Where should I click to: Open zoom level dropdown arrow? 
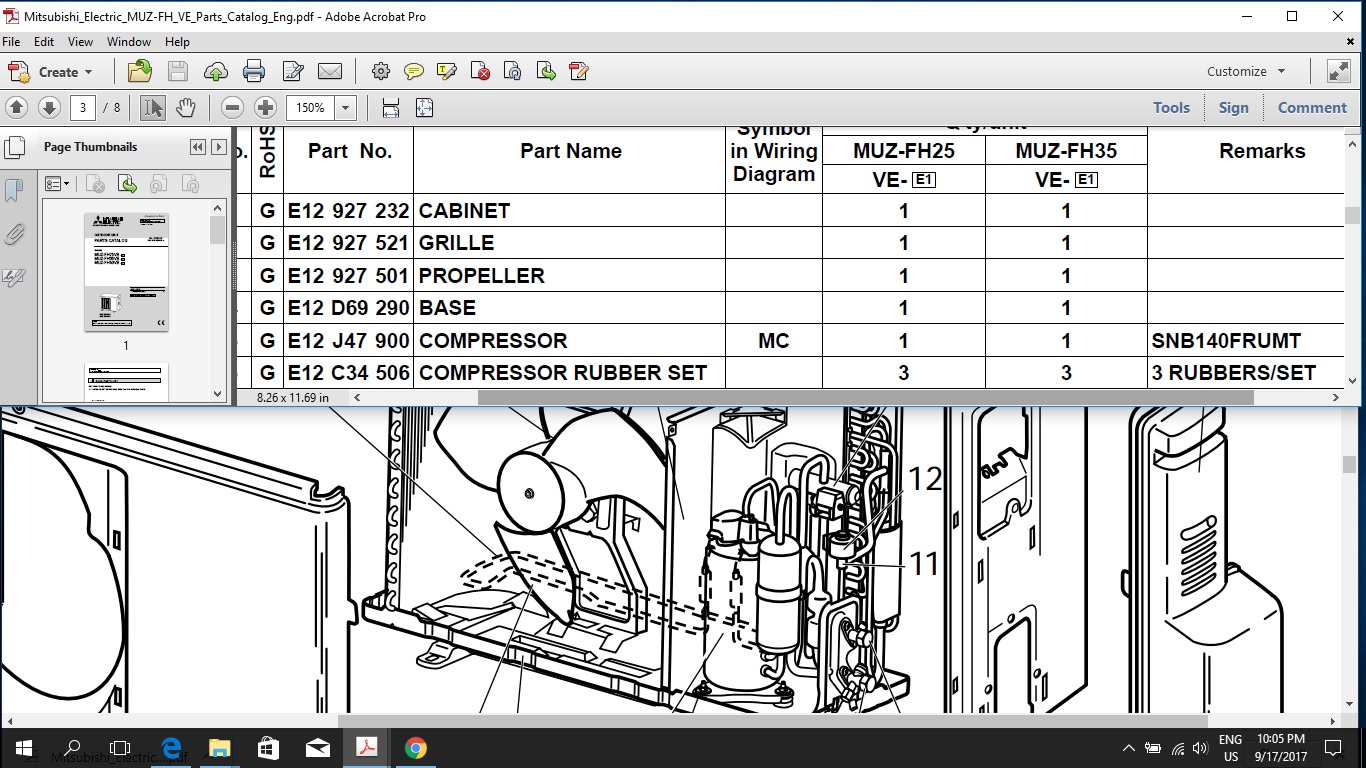tap(346, 107)
